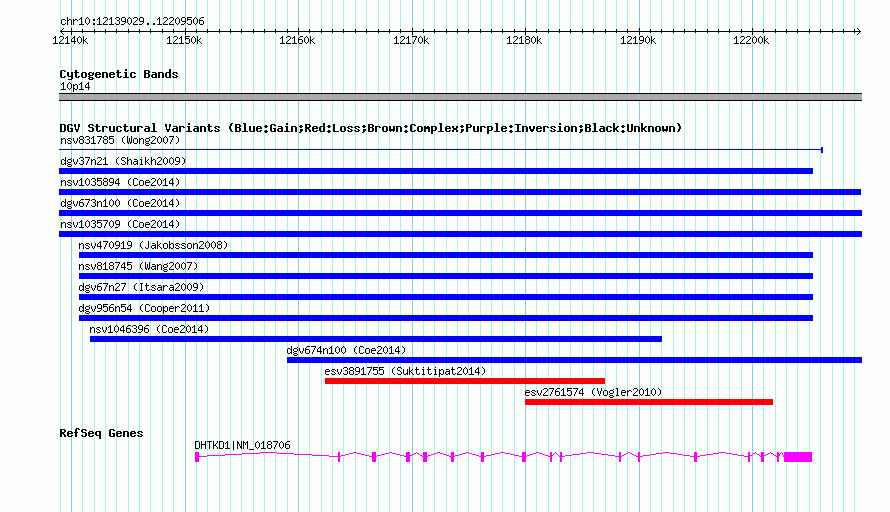Screen dimensions: 890x512
Task: Open variant esv2761574 (Vogler2010) label
Action: [x=593, y=392]
